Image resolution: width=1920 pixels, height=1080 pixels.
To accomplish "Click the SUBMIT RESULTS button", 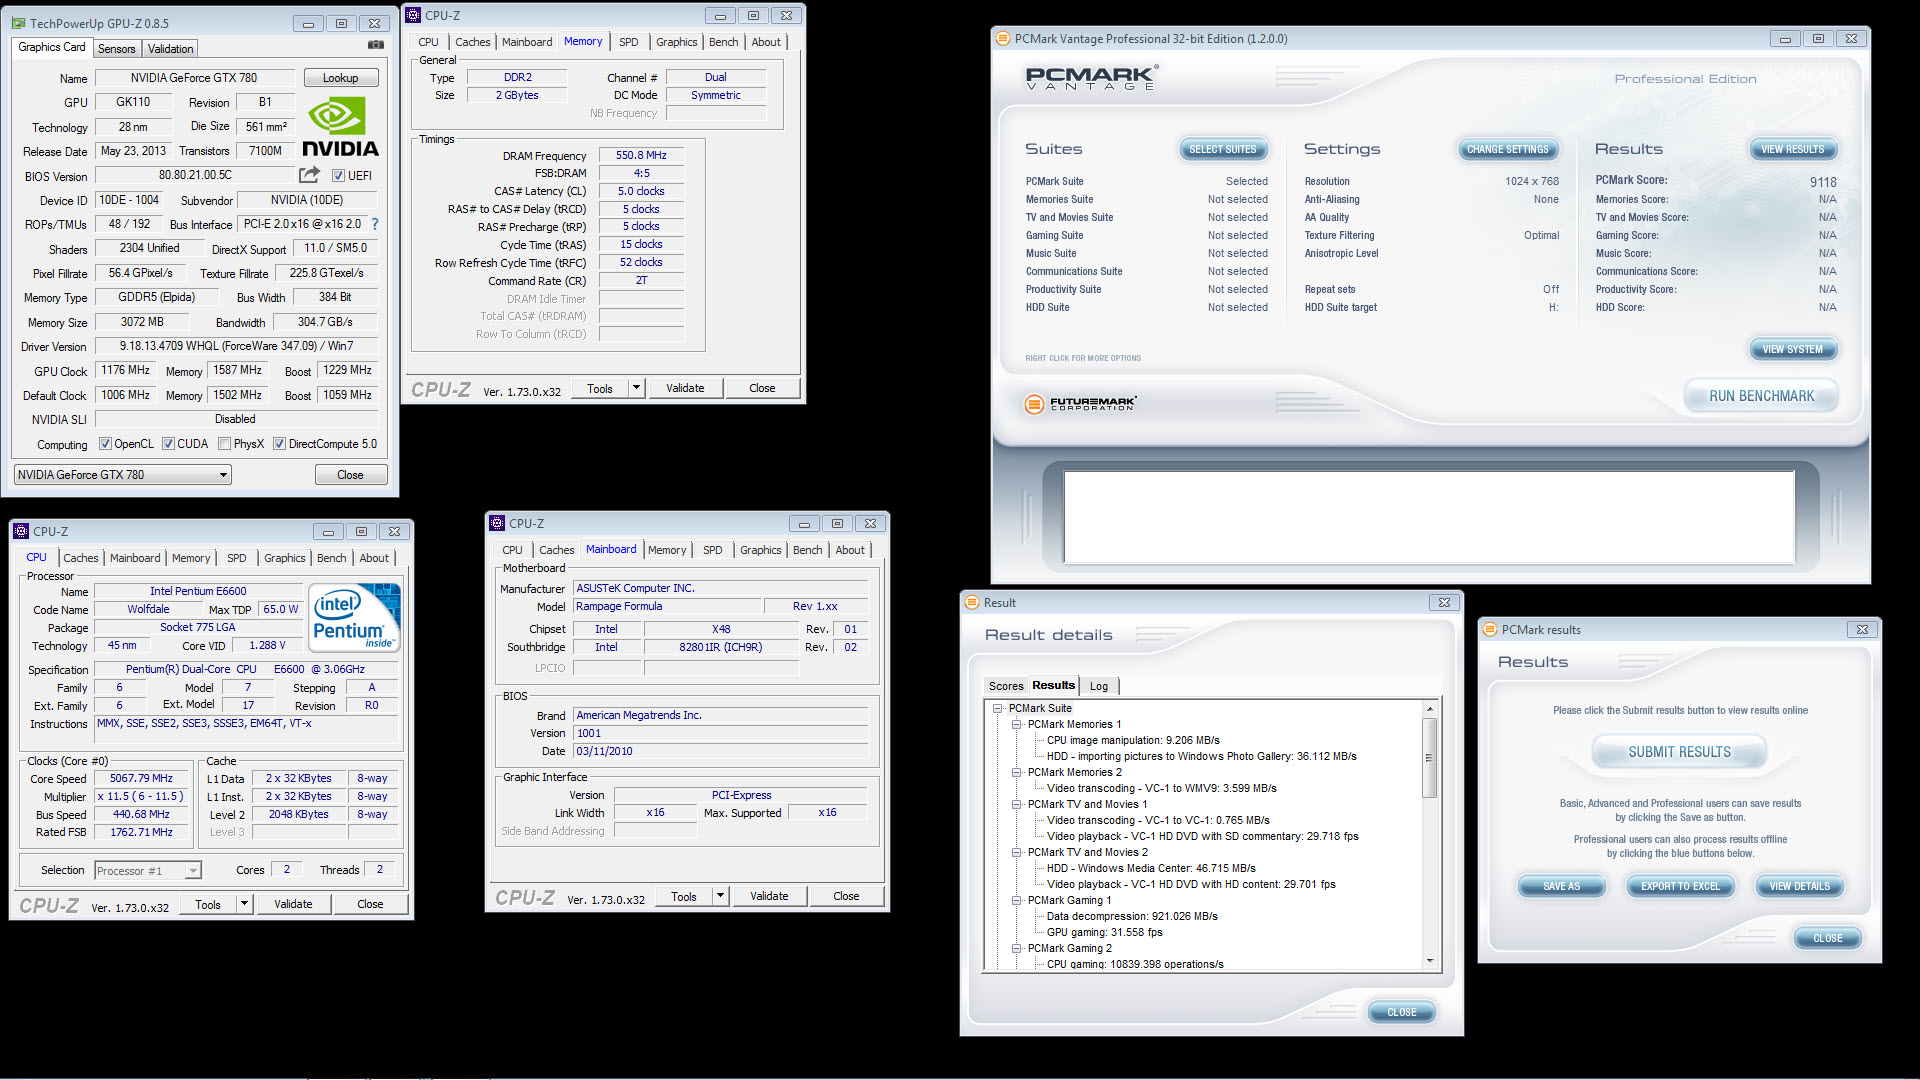I will click(x=1679, y=752).
